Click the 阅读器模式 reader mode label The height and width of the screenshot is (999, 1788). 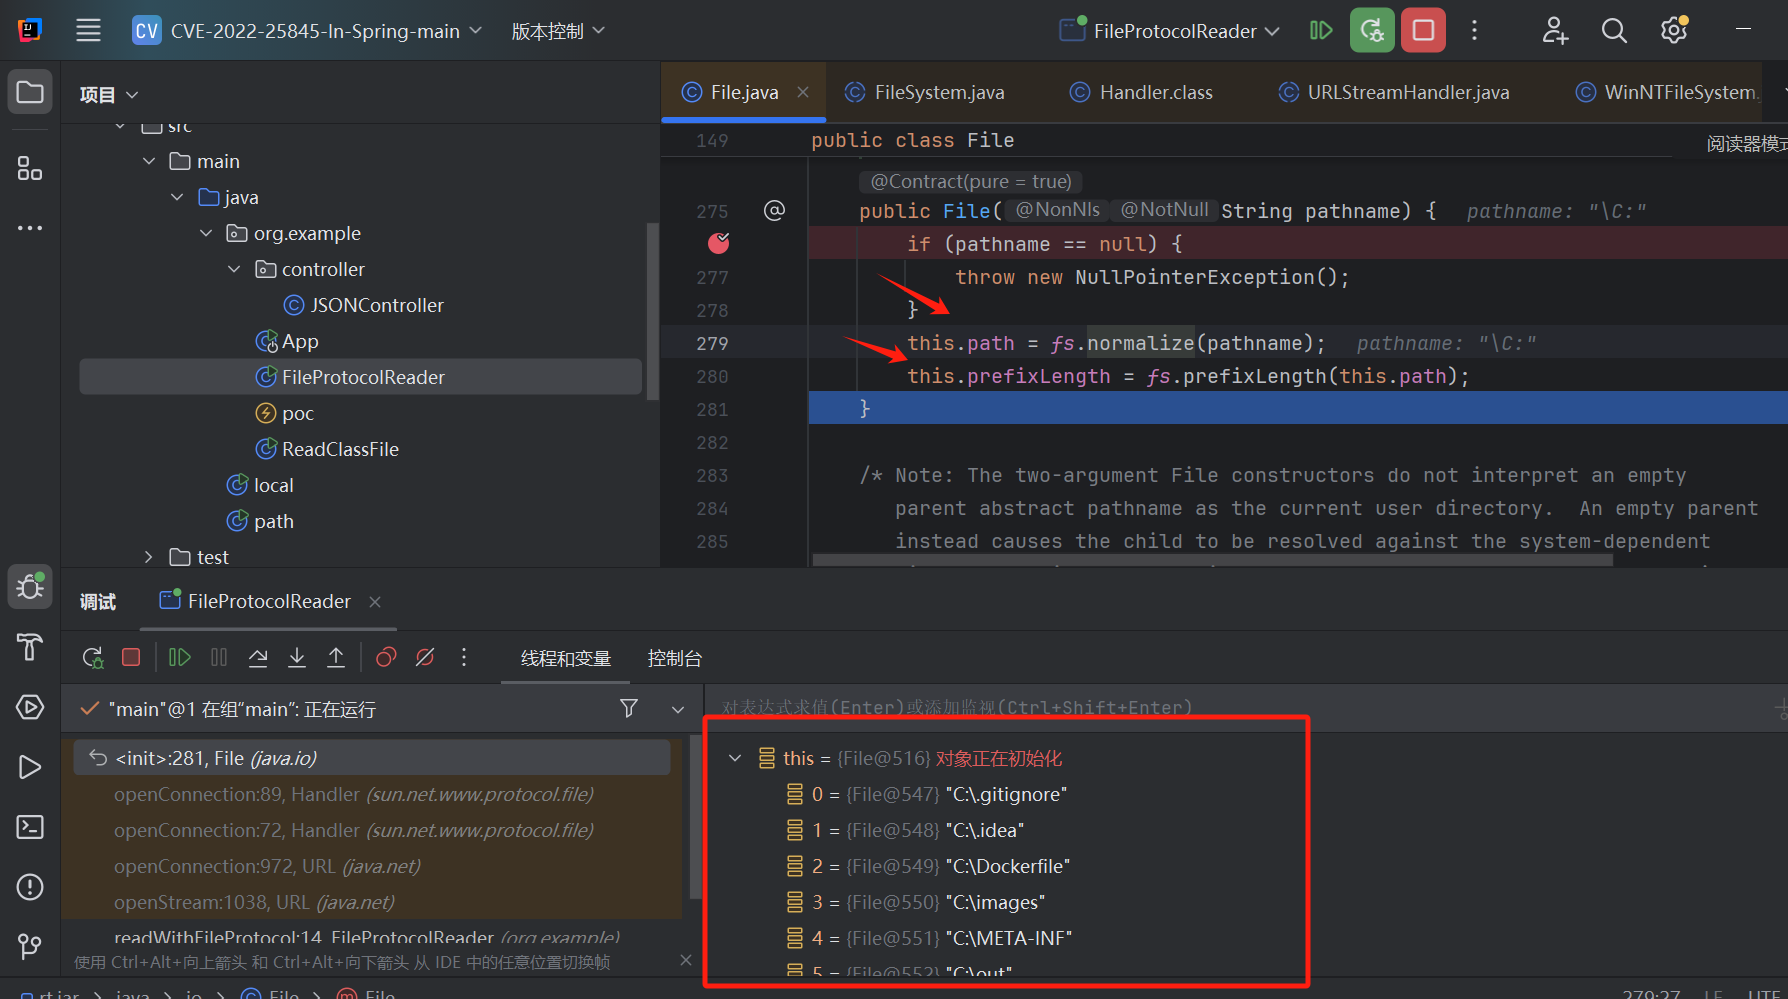(x=1745, y=144)
